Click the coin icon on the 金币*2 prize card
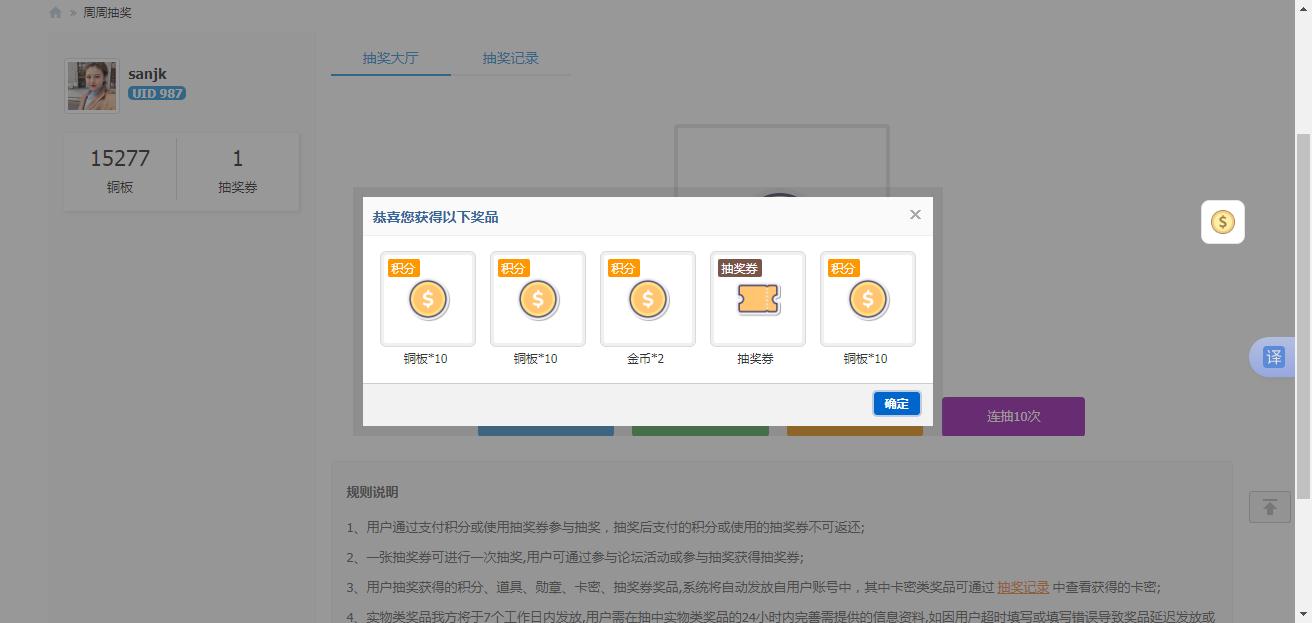The width and height of the screenshot is (1312, 623). pos(647,298)
